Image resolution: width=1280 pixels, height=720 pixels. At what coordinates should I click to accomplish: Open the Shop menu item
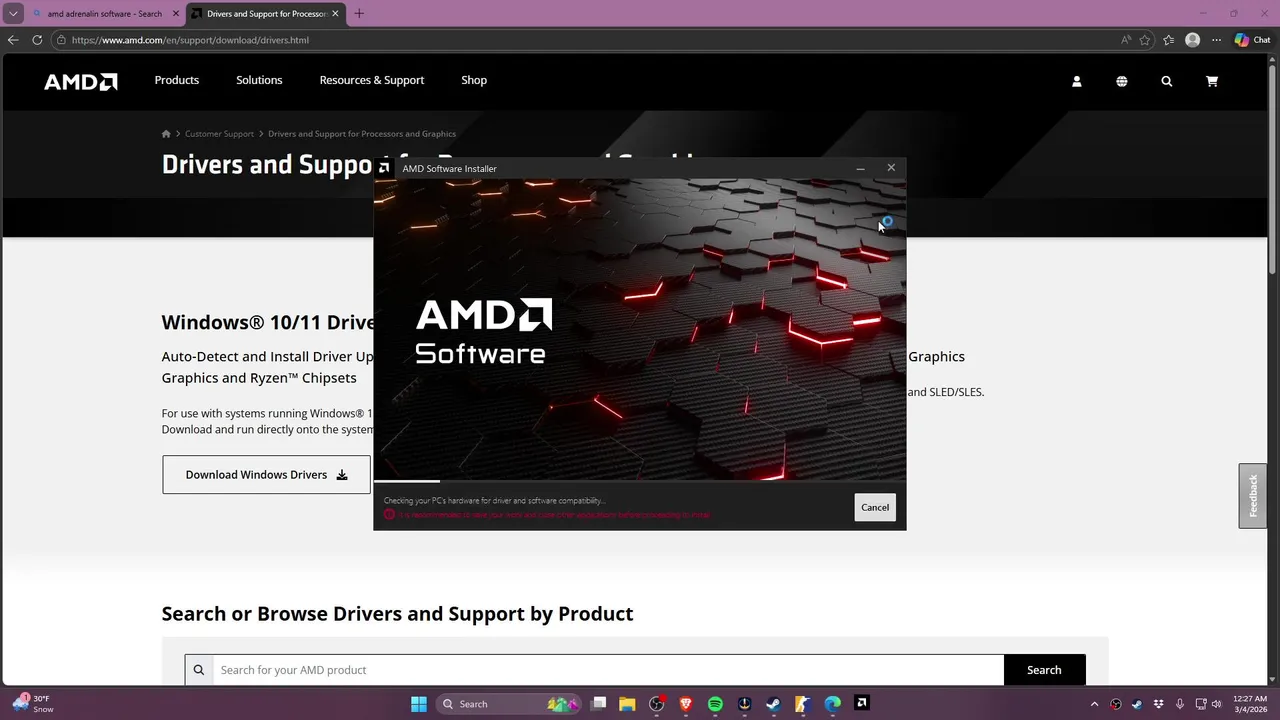click(x=474, y=80)
